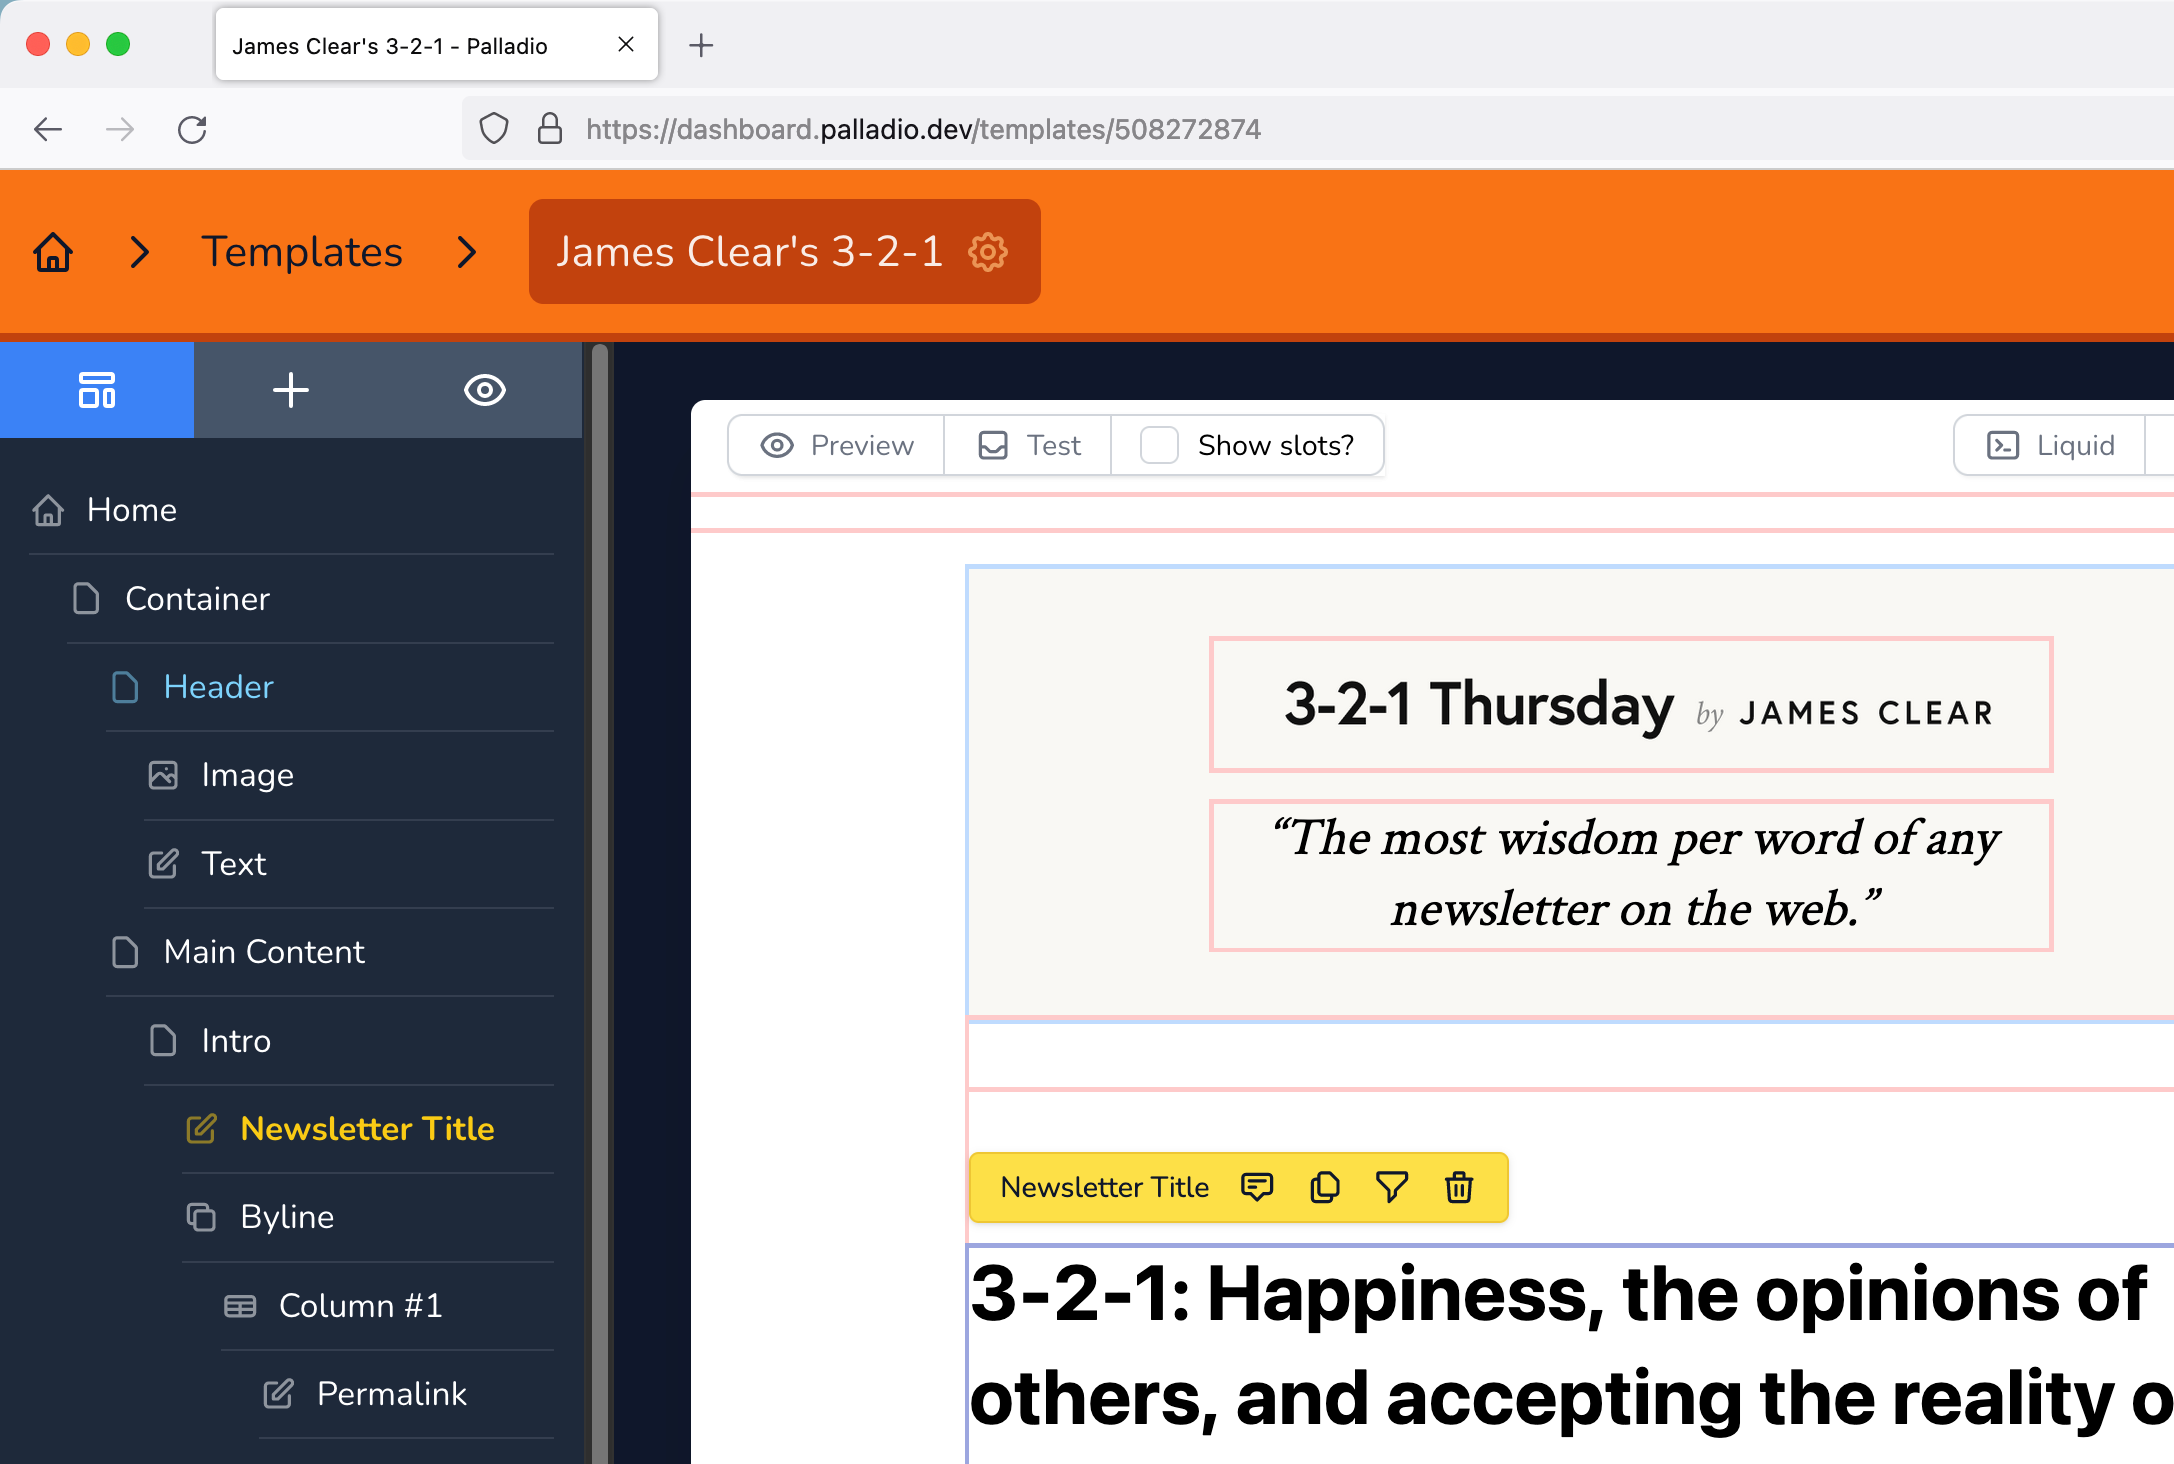Duplicate the Newsletter Title element
2174x1464 pixels.
(1324, 1187)
